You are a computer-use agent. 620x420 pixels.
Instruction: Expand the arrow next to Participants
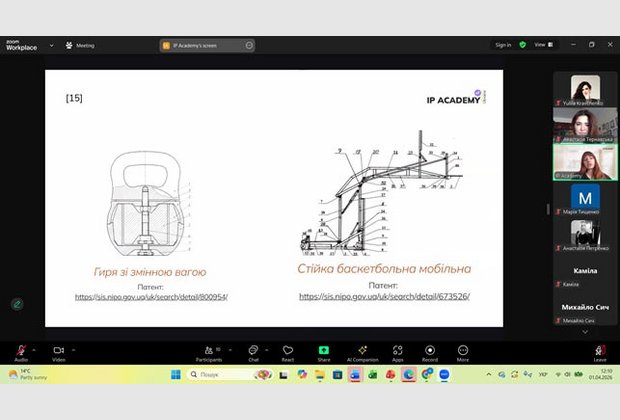(230, 350)
